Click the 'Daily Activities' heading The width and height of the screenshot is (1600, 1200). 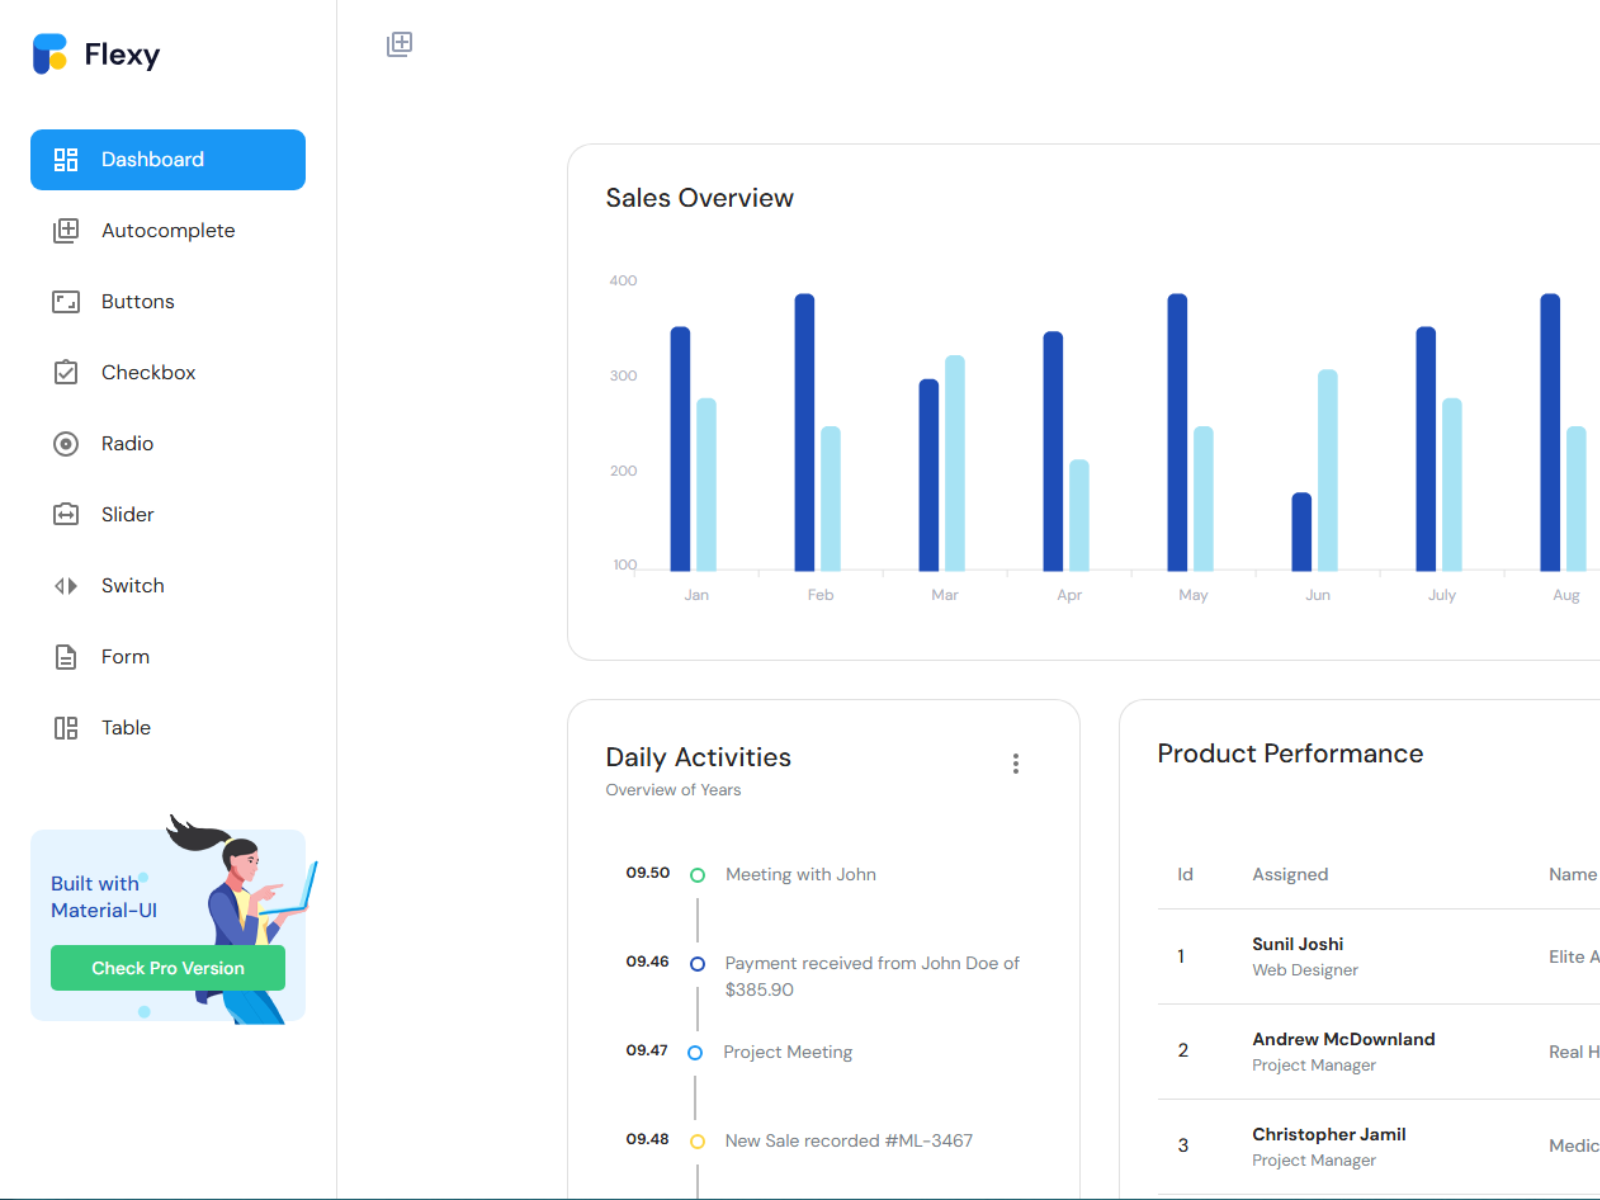pyautogui.click(x=698, y=757)
